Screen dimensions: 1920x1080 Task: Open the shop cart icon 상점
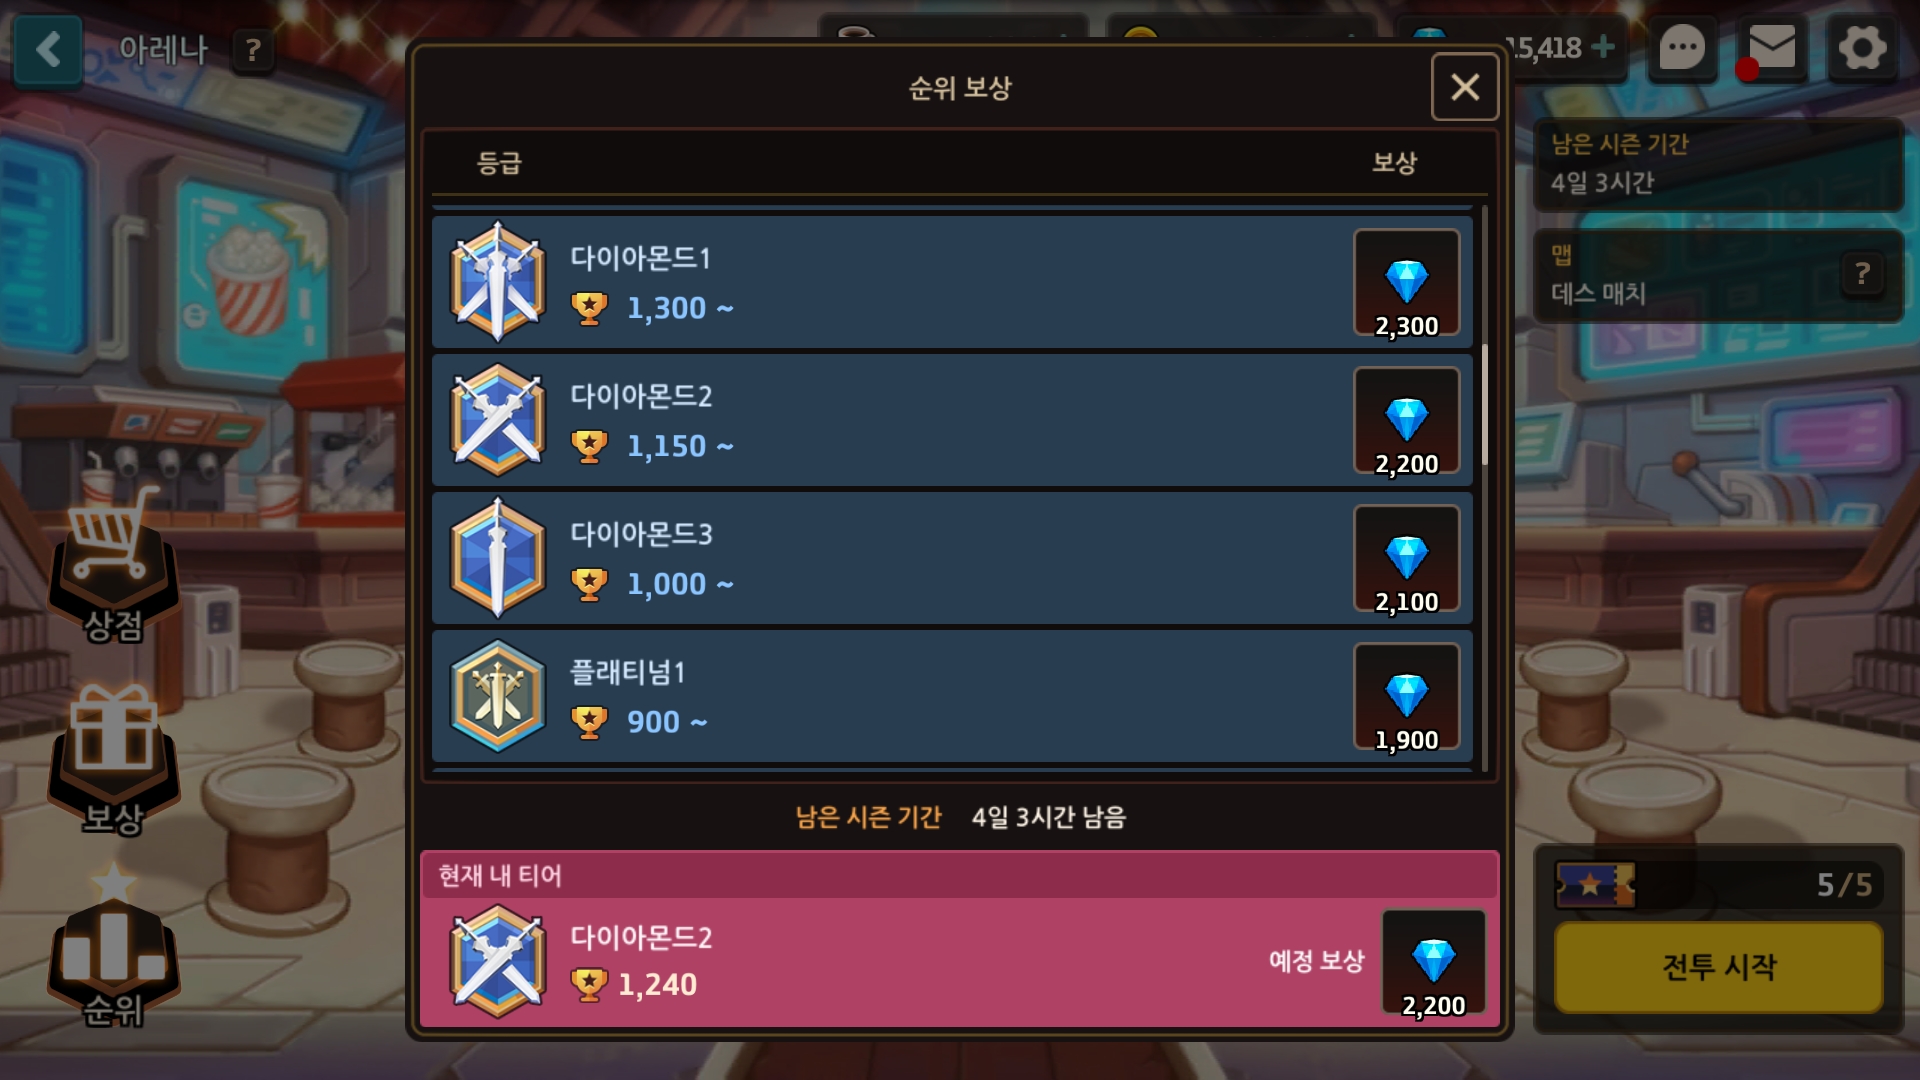(x=113, y=567)
